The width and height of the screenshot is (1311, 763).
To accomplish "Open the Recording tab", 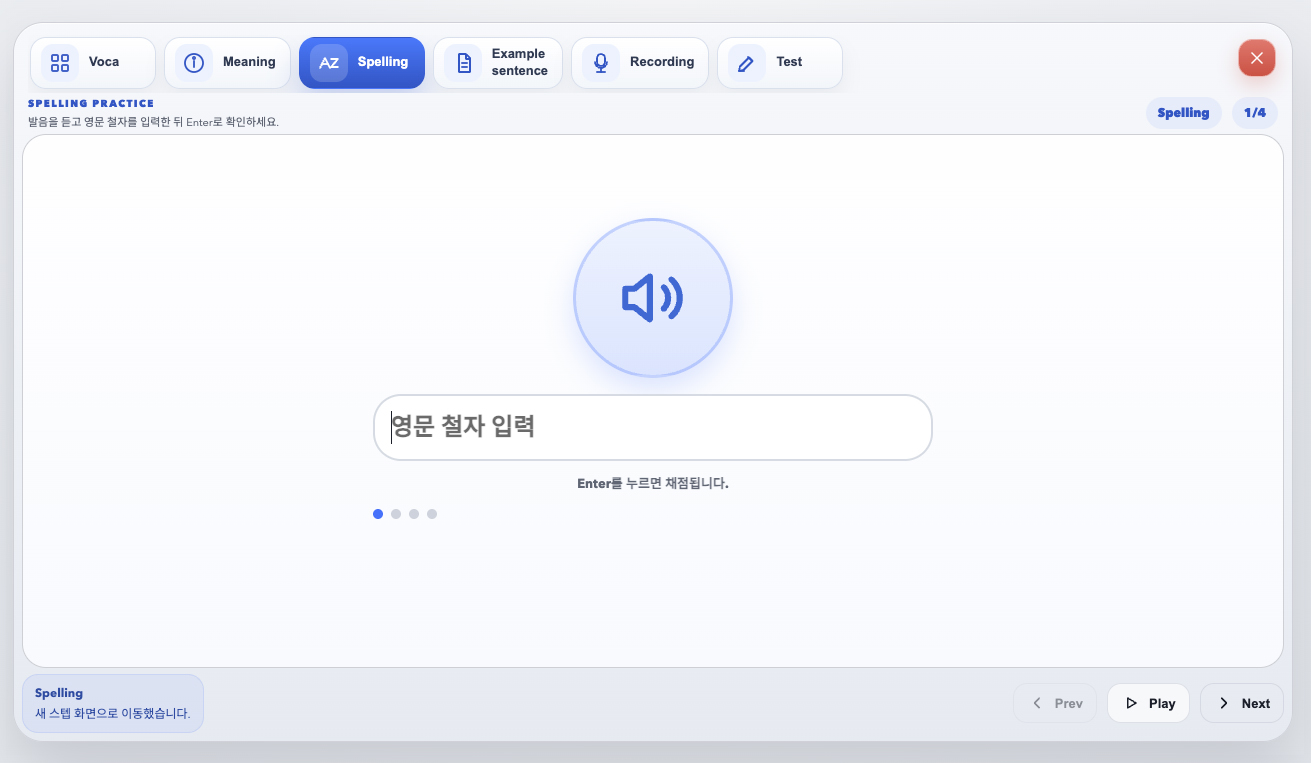I will 640,63.
